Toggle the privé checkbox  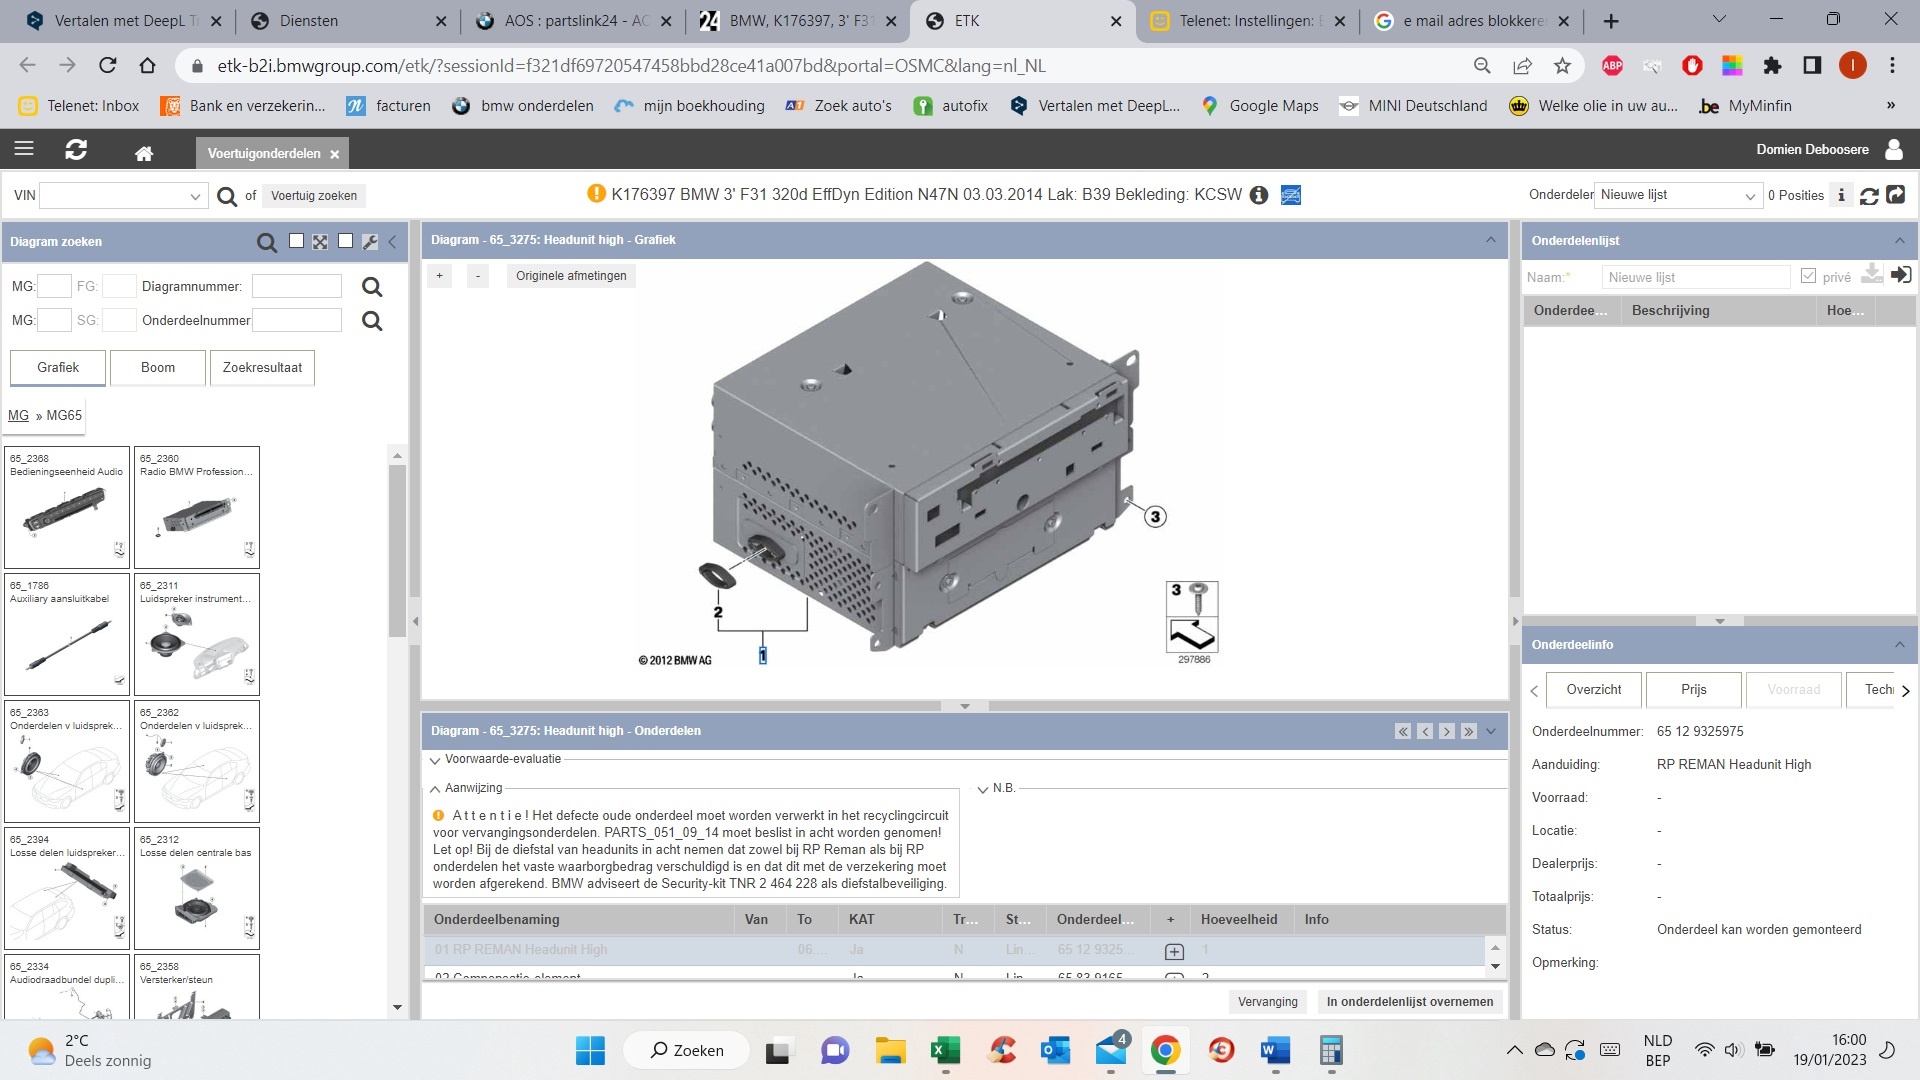pyautogui.click(x=1808, y=276)
